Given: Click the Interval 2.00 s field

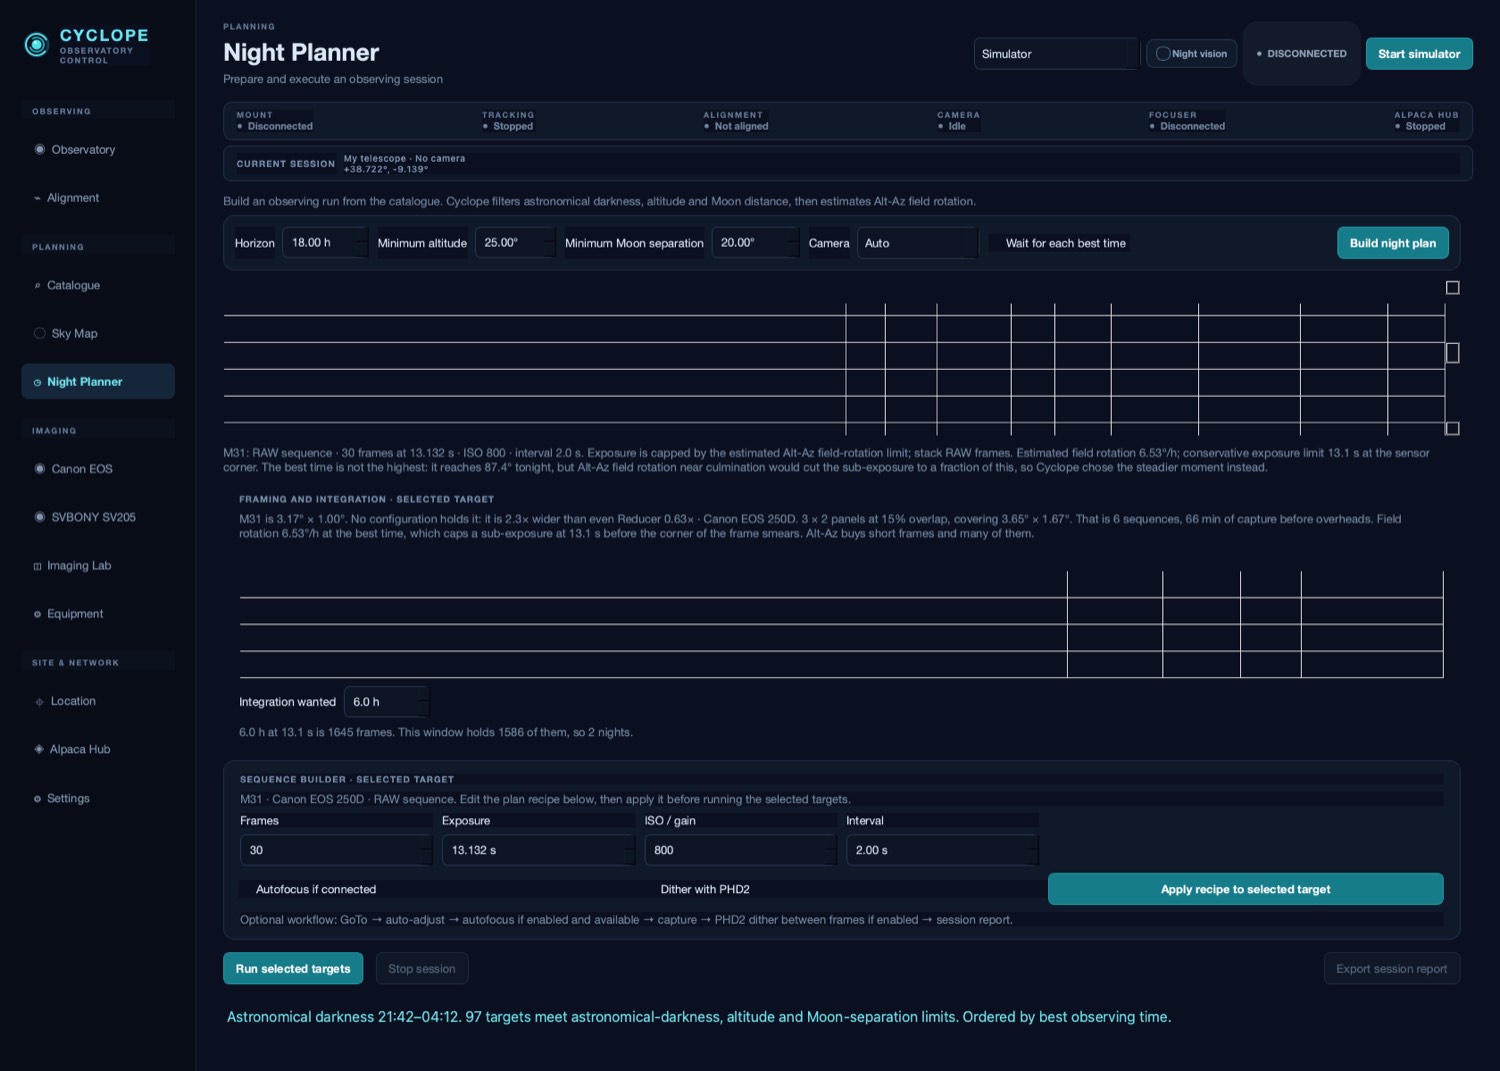Looking at the screenshot, I should pos(943,850).
